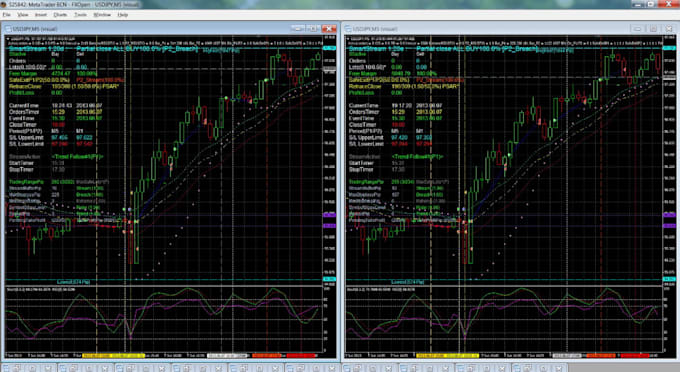
Task: Click 'Free Margin' label in right chart
Action: [x=363, y=74]
